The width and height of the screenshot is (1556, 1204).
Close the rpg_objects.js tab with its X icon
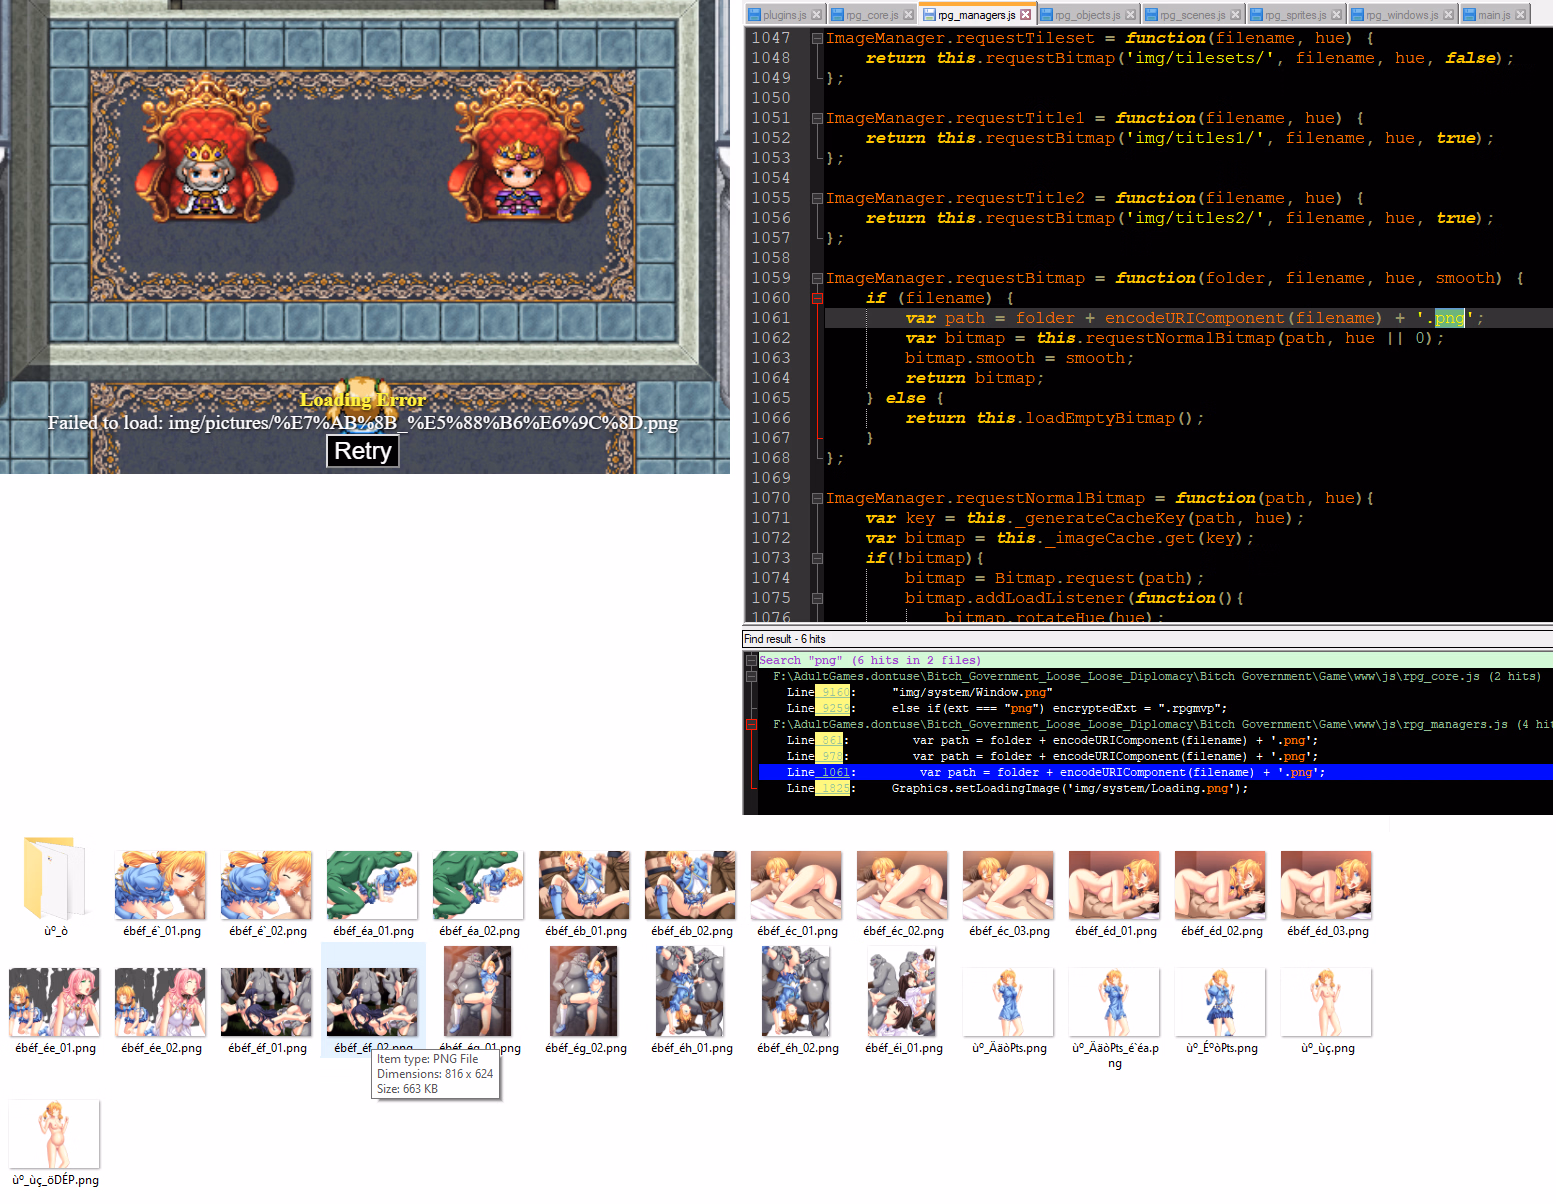[x=1130, y=15]
